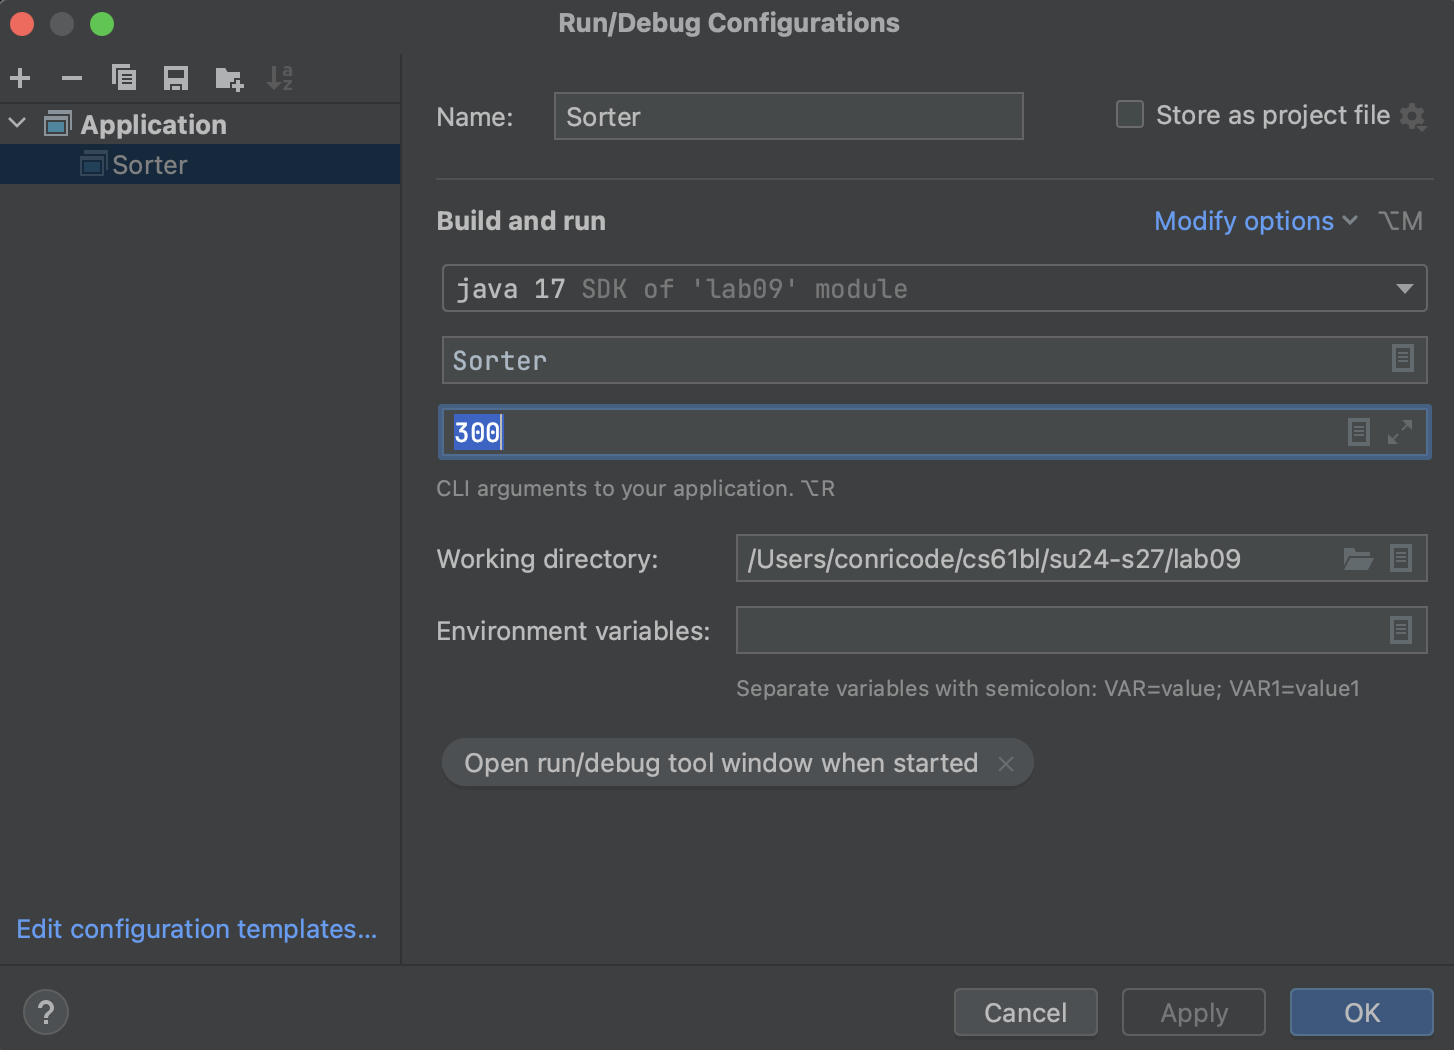
Task: Click the Application type icon in tree
Action: tap(58, 124)
